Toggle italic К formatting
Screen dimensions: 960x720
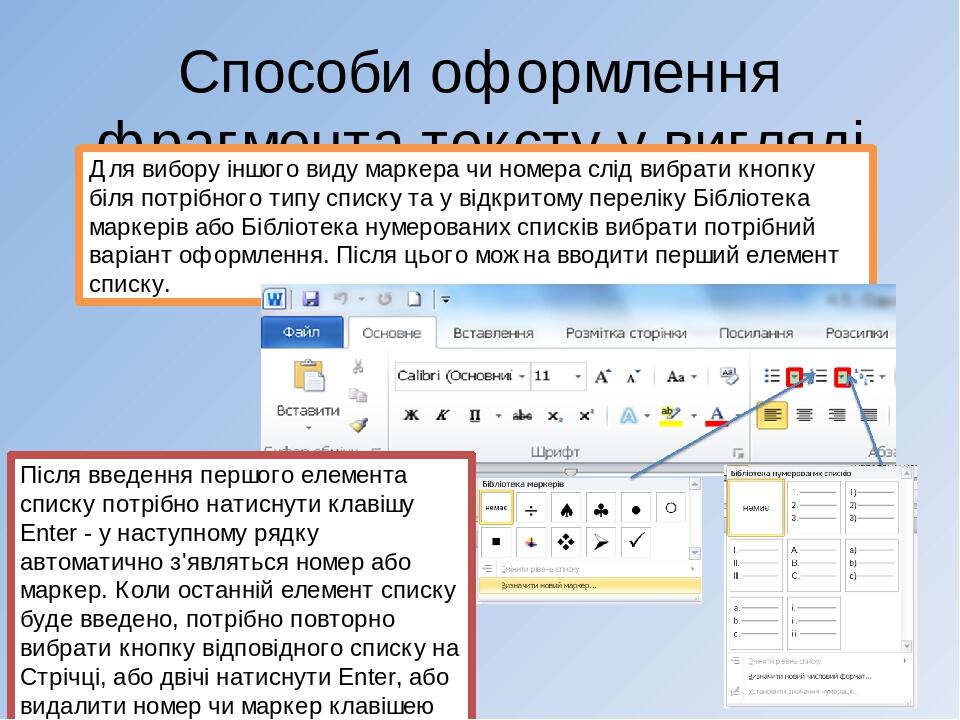pos(442,415)
